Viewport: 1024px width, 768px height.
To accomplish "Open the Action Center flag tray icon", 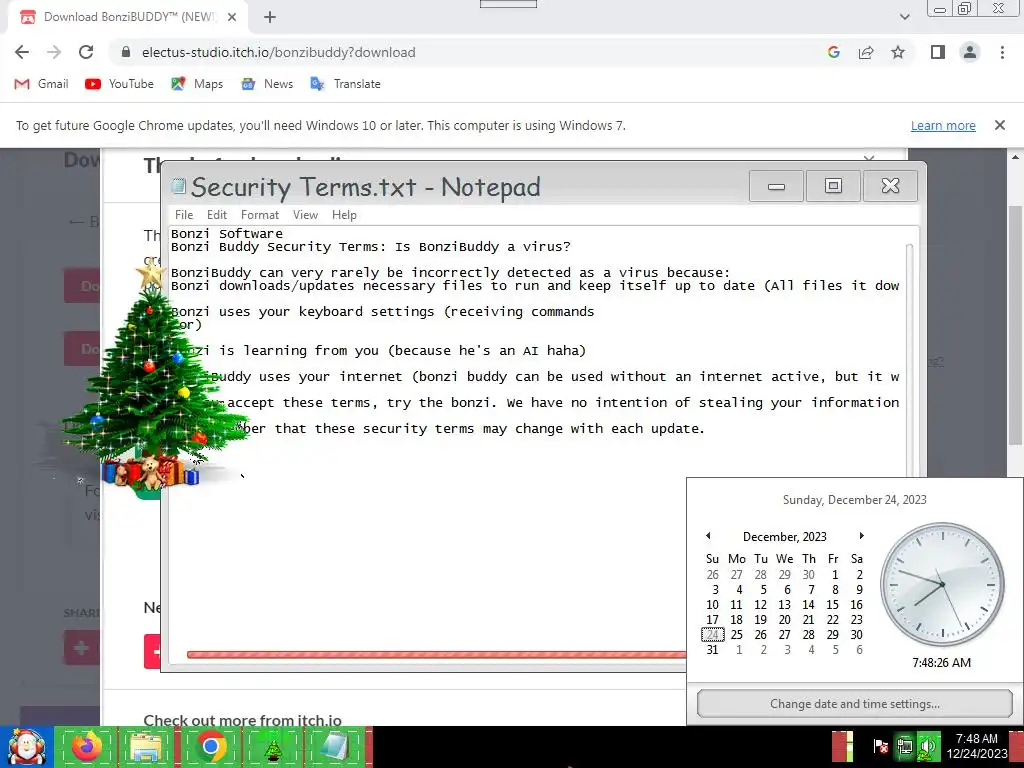I will [880, 746].
